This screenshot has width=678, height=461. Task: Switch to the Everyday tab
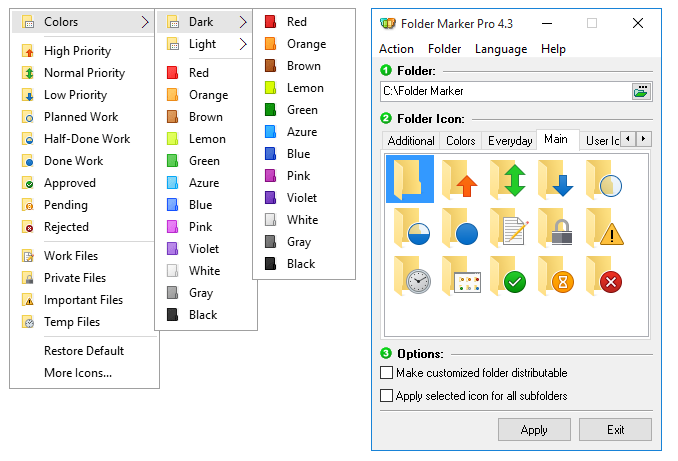point(509,141)
